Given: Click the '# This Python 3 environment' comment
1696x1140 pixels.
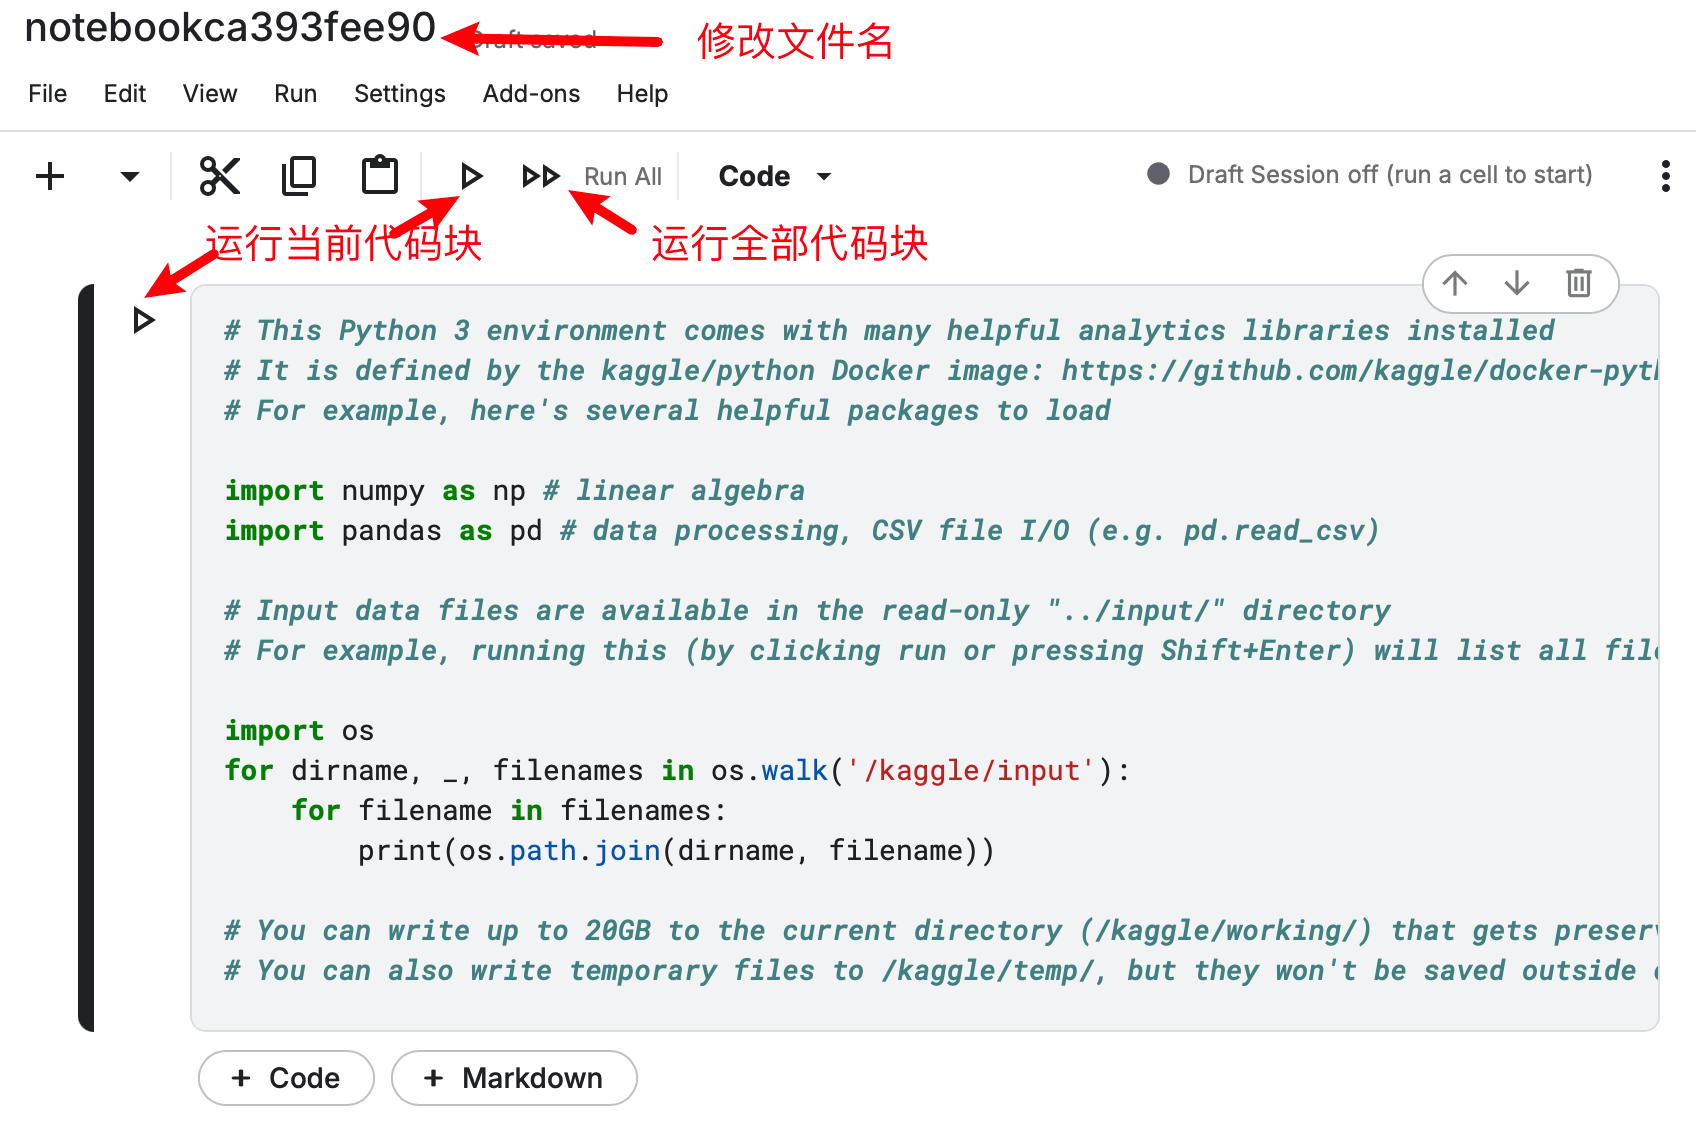Looking at the screenshot, I should (x=890, y=331).
